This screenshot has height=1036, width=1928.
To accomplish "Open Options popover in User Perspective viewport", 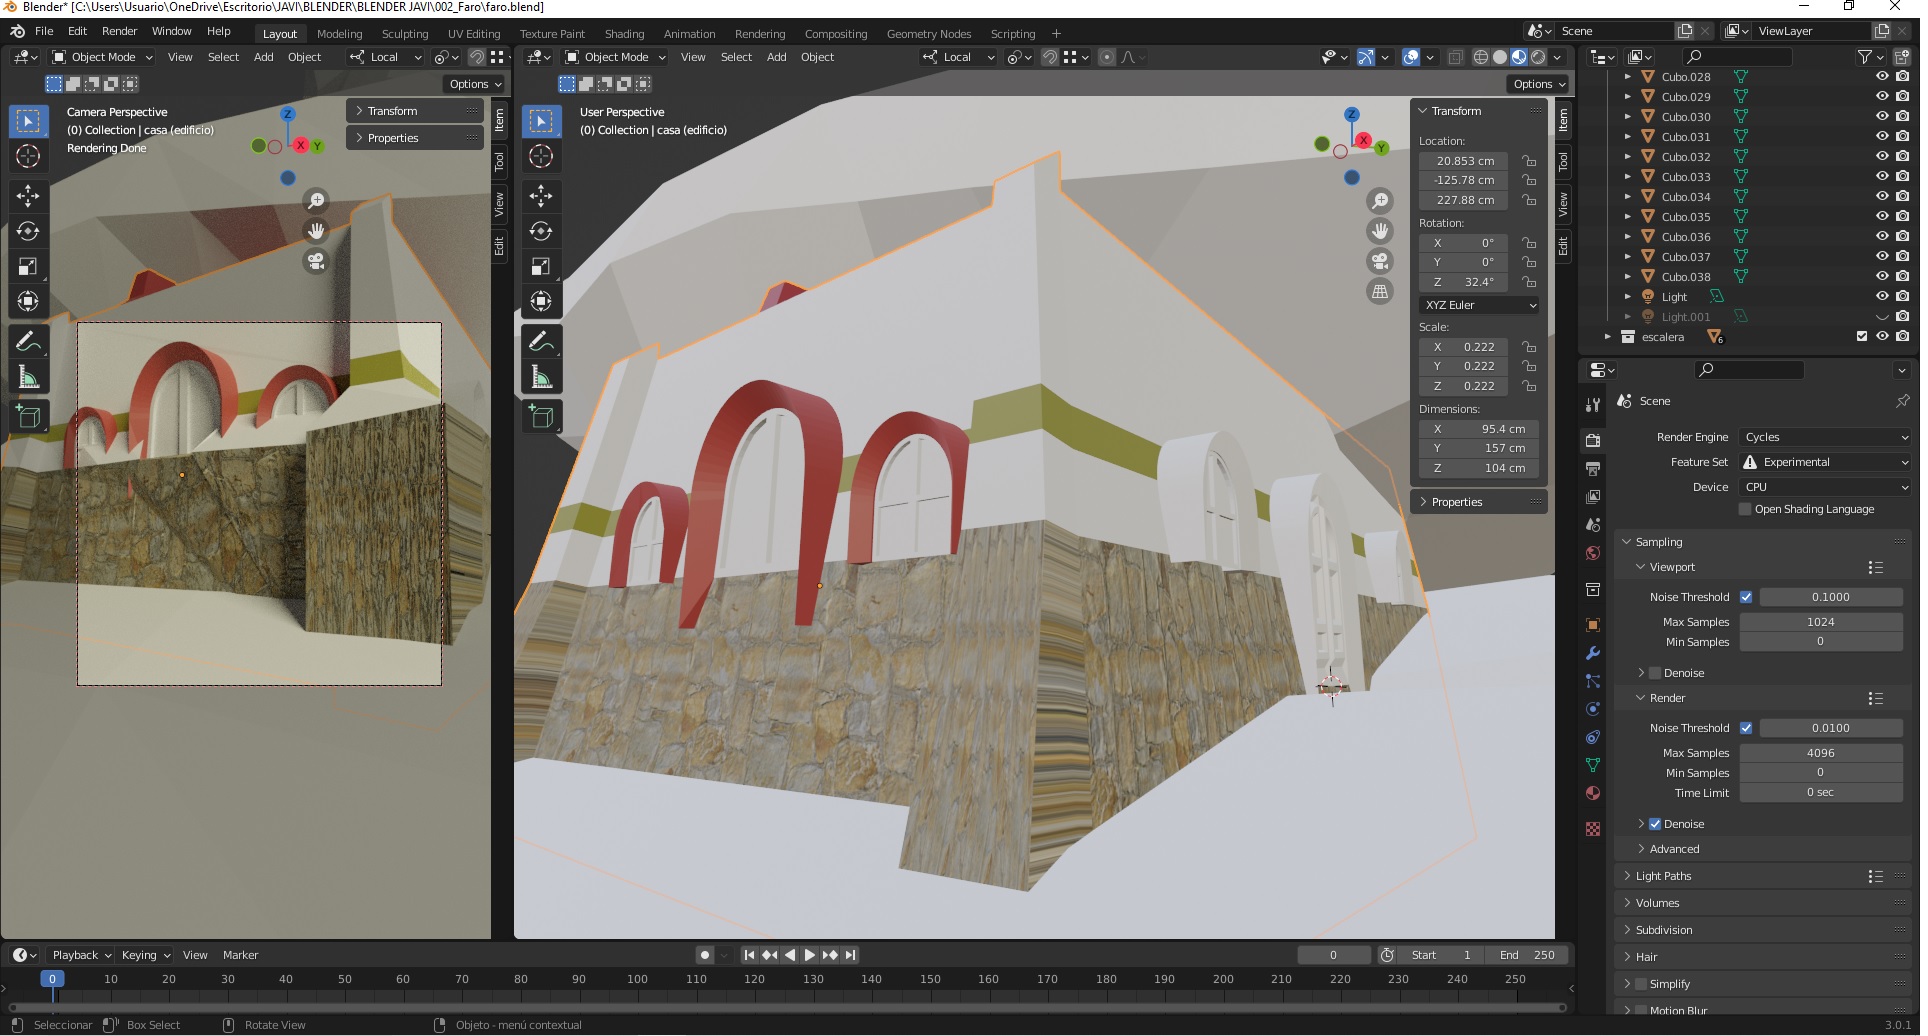I will coord(1538,84).
